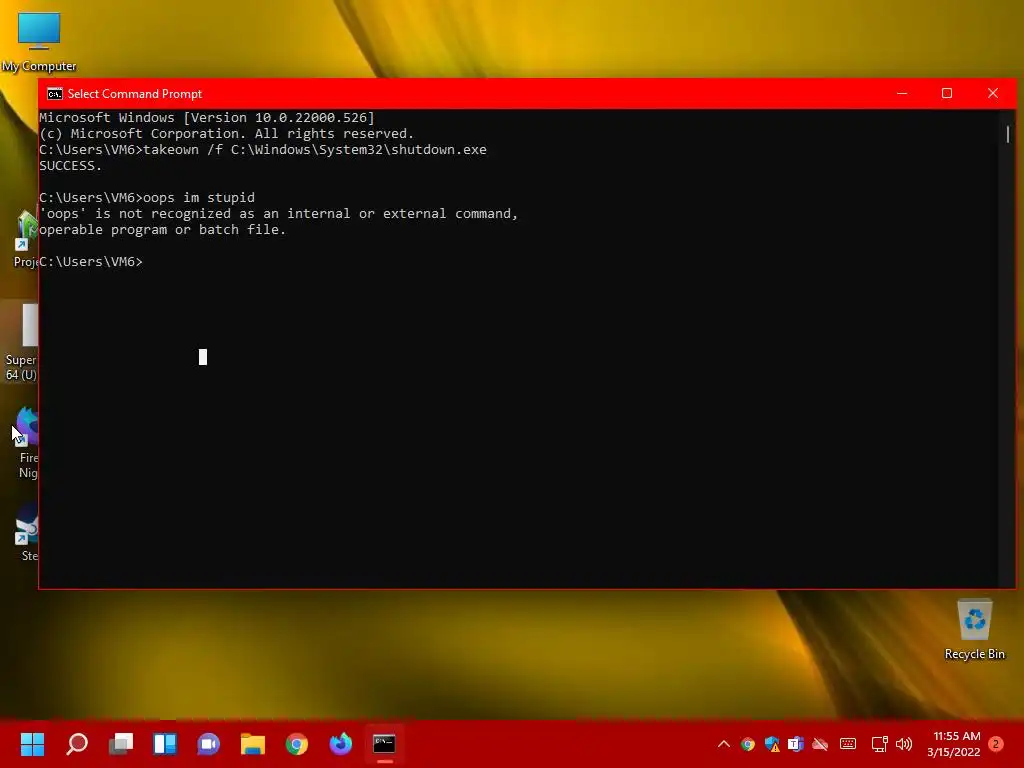The width and height of the screenshot is (1024, 768).
Task: Click the empty C:\Users\VM6> prompt line
Action: point(91,262)
